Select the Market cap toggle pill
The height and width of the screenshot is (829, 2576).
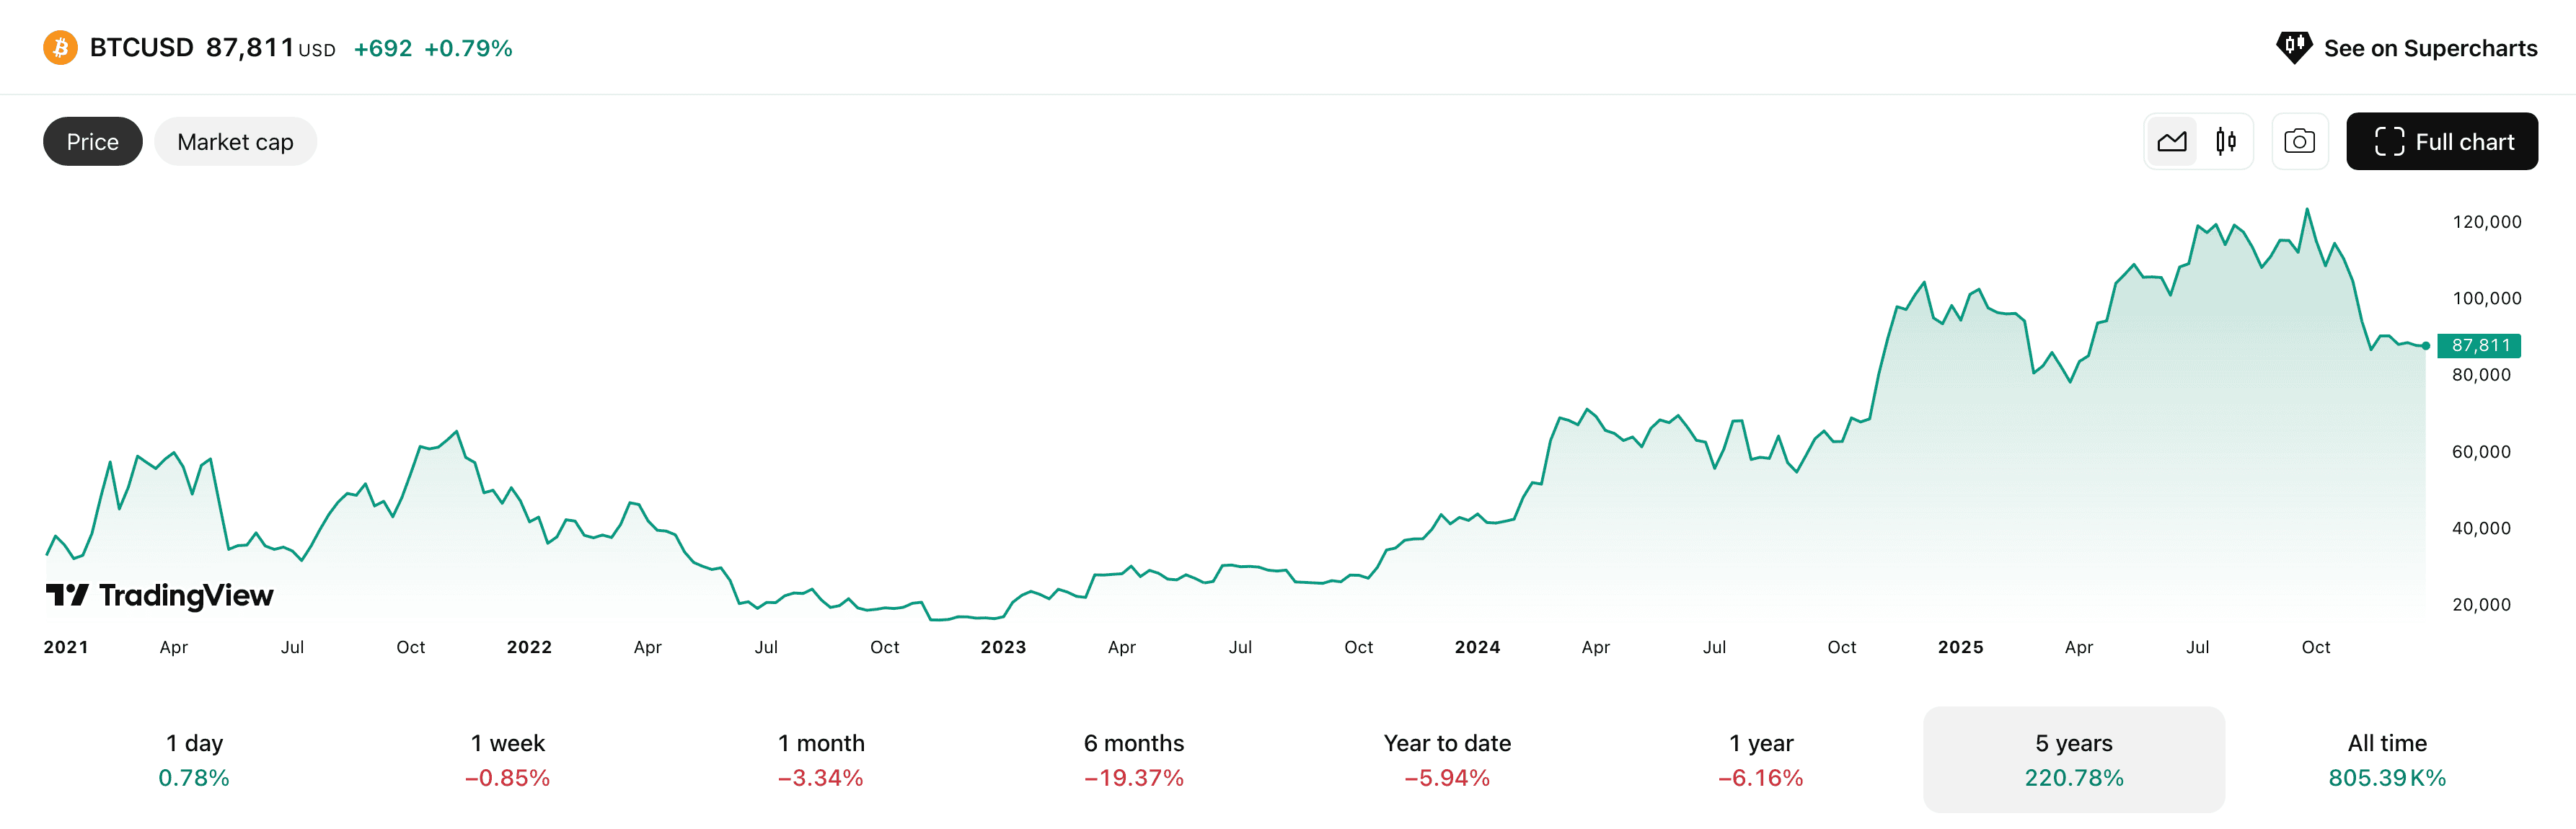click(x=235, y=142)
